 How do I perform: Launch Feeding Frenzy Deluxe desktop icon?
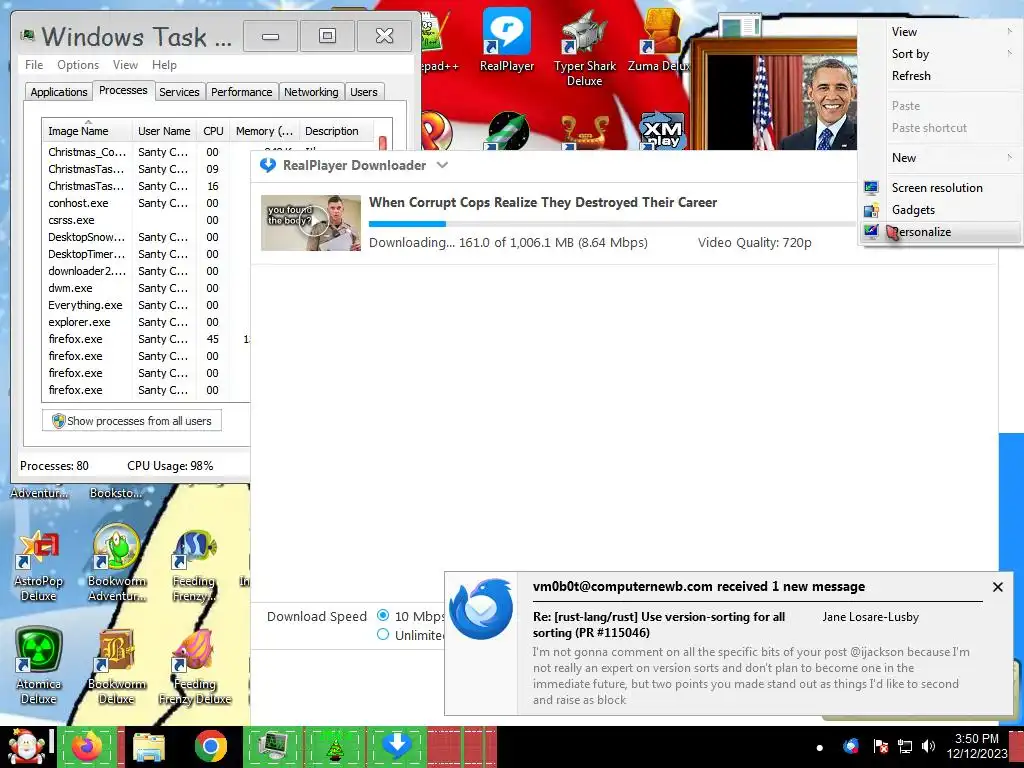tap(195, 666)
